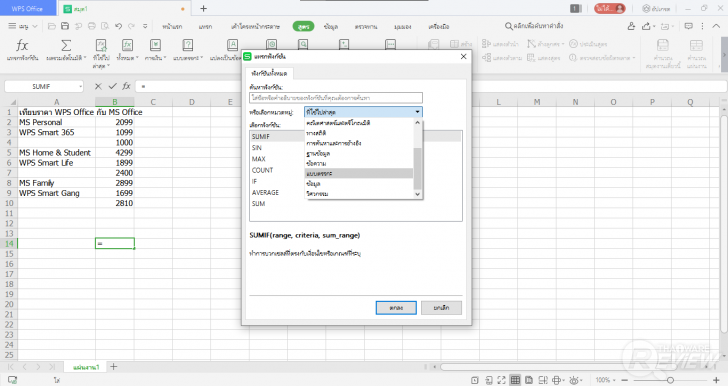Image resolution: width=728 pixels, height=386 pixels.
Task: Click the share export icon top right
Action: [646, 26]
